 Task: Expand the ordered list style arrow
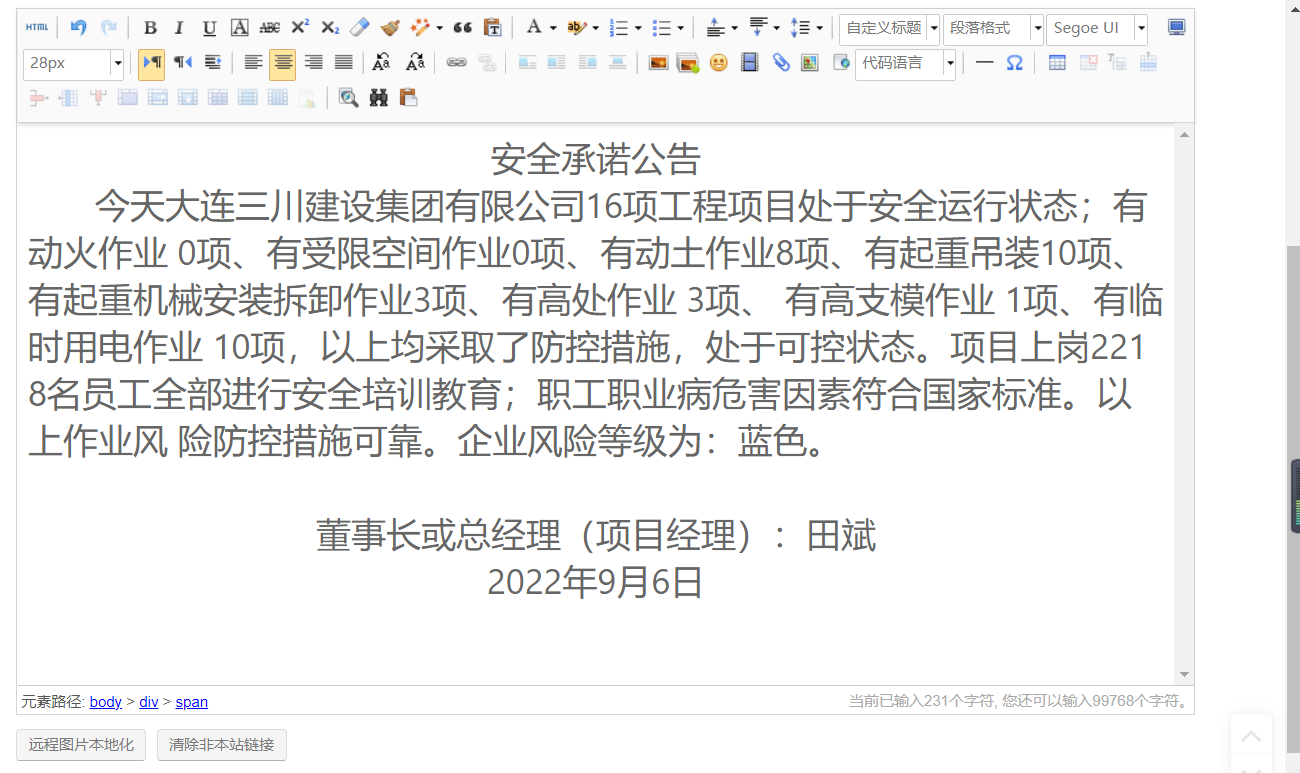click(638, 28)
